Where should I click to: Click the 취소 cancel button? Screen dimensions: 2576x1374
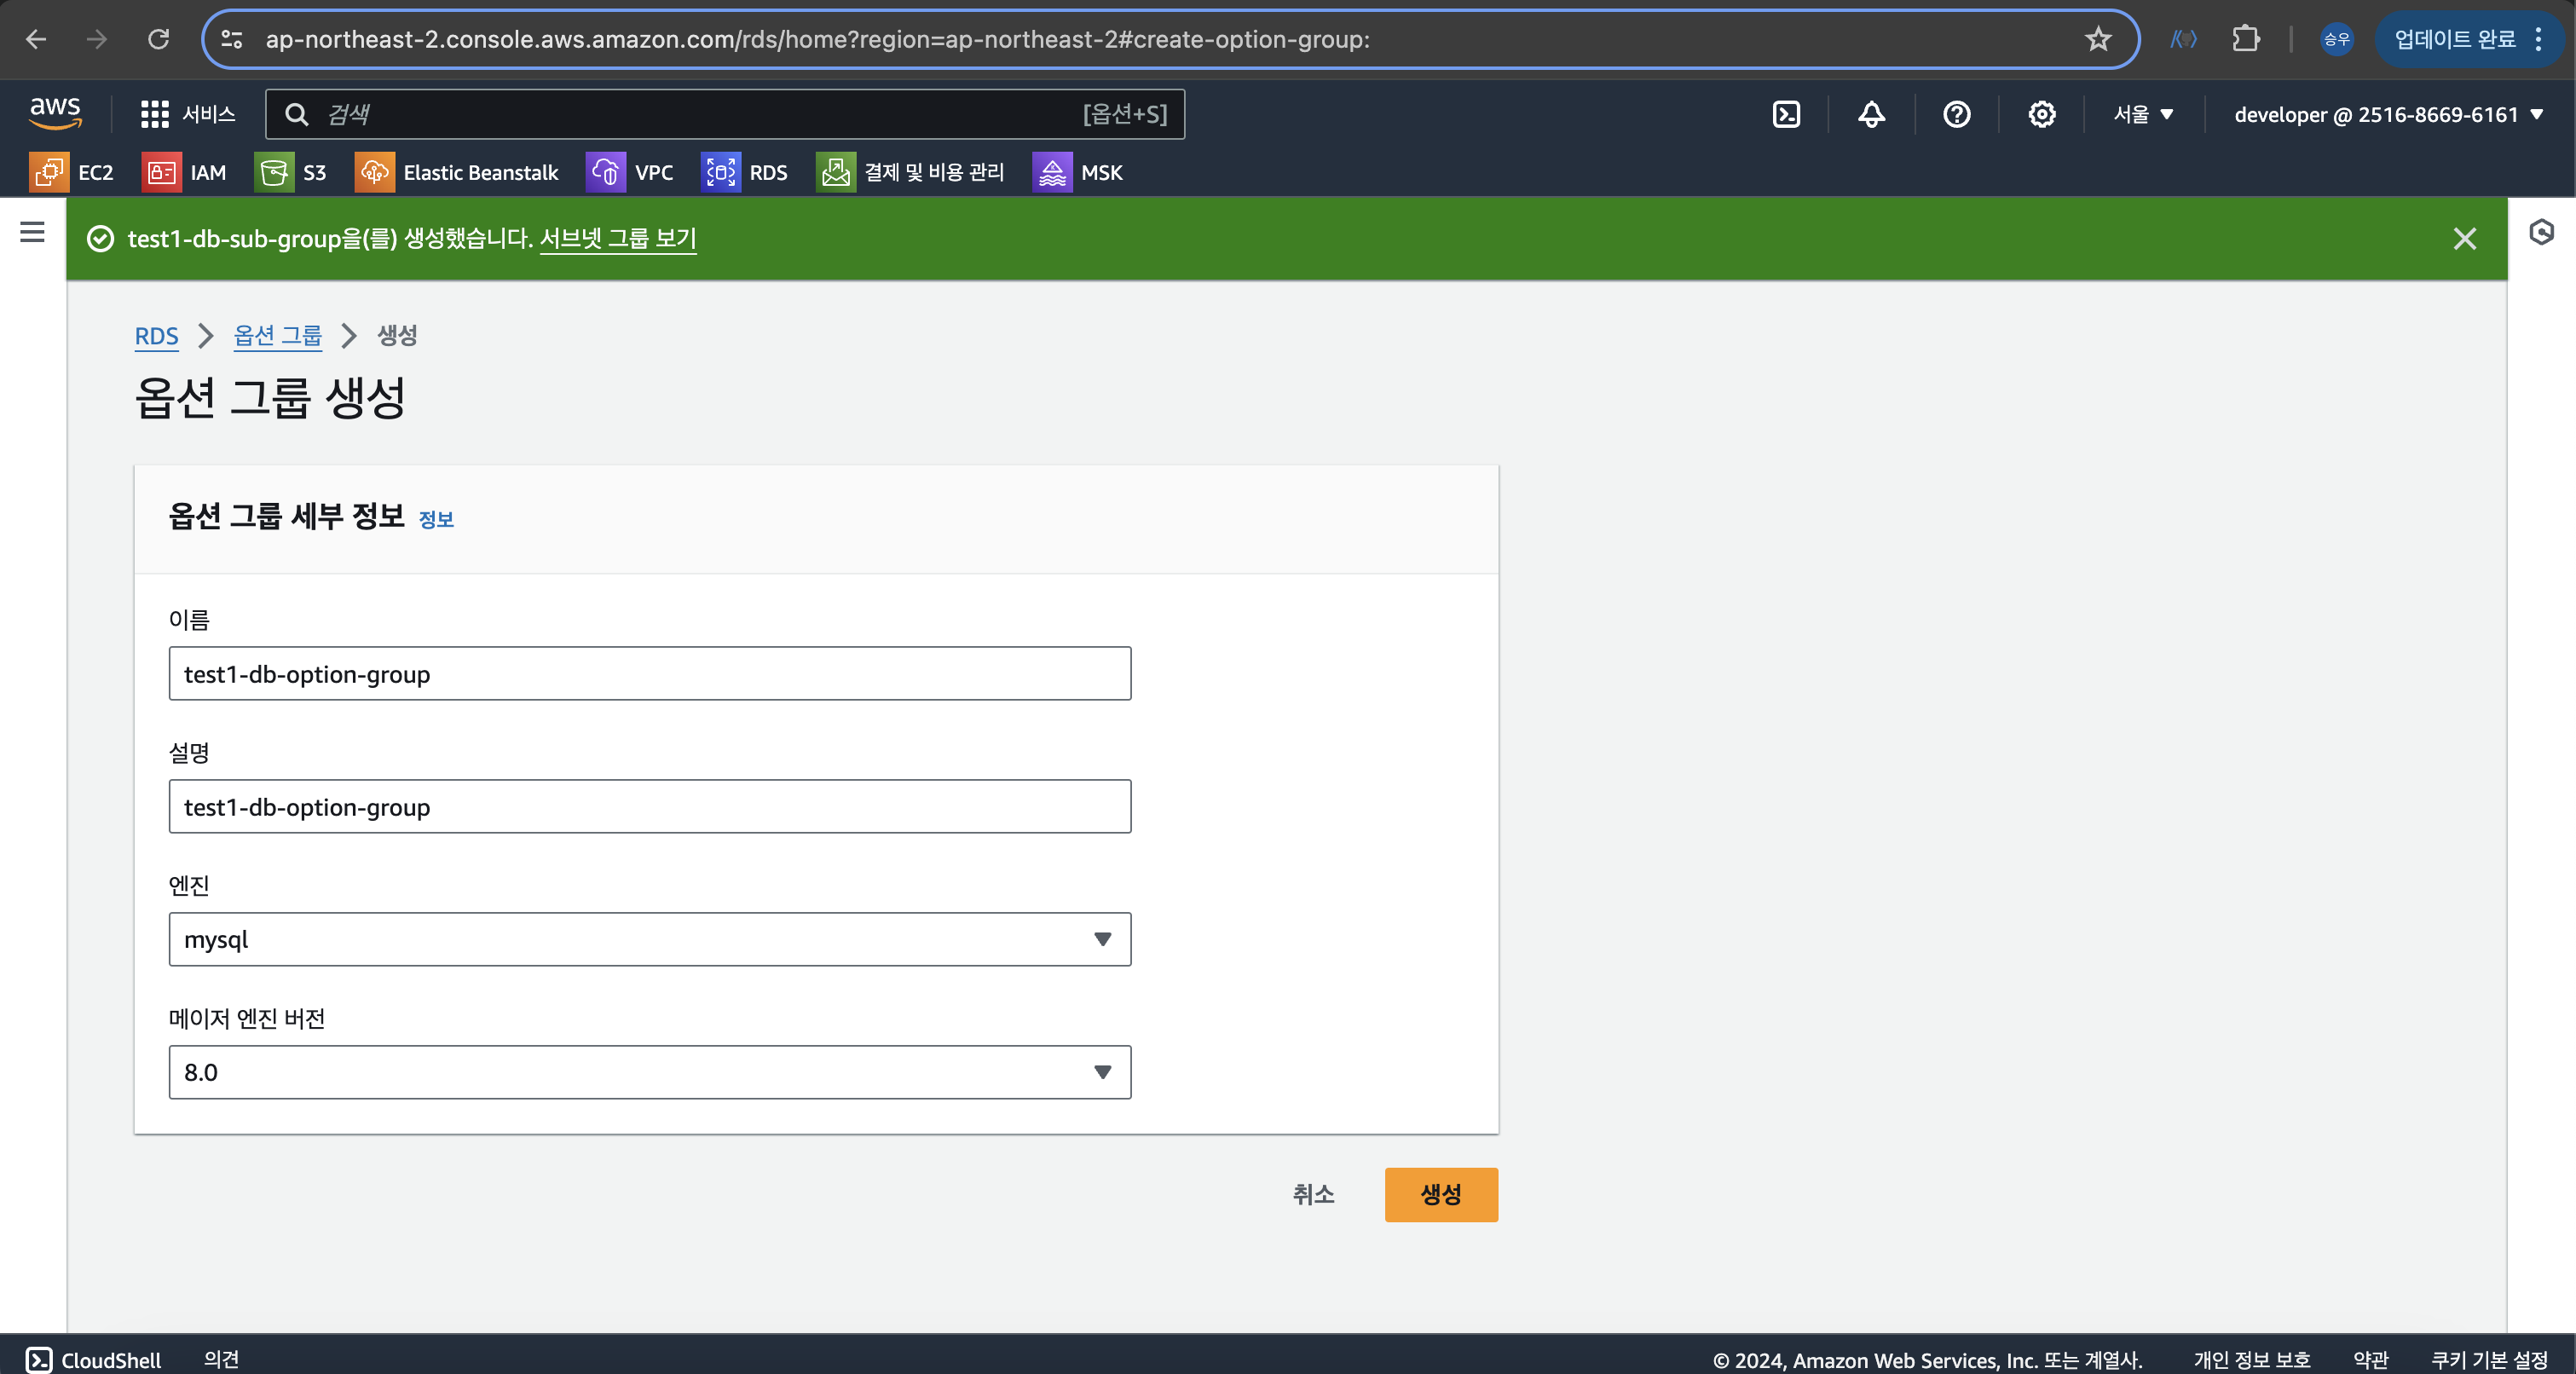(1313, 1194)
